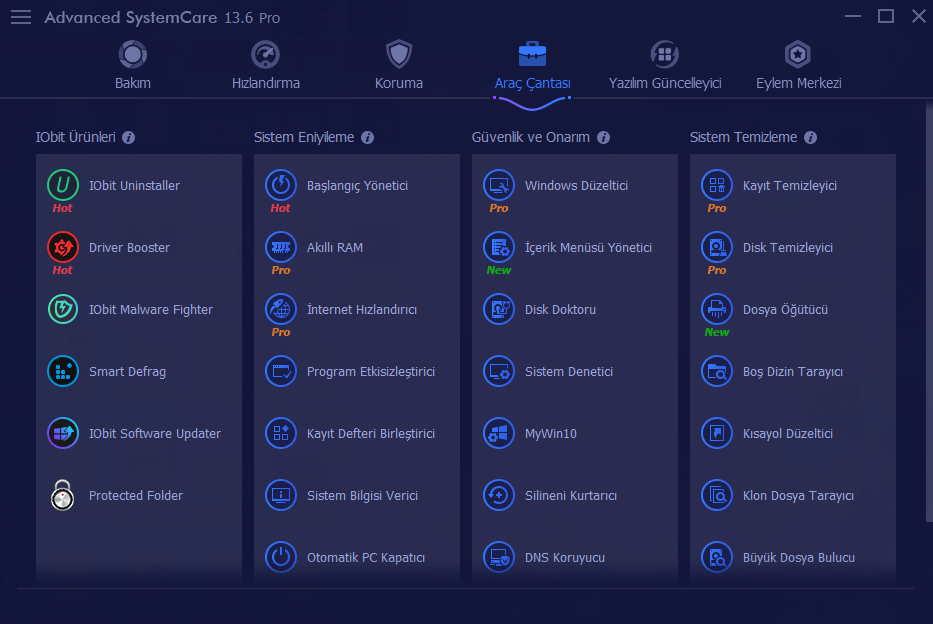Click the Smart Defrag icon
Image resolution: width=933 pixels, height=624 pixels.
click(x=62, y=371)
